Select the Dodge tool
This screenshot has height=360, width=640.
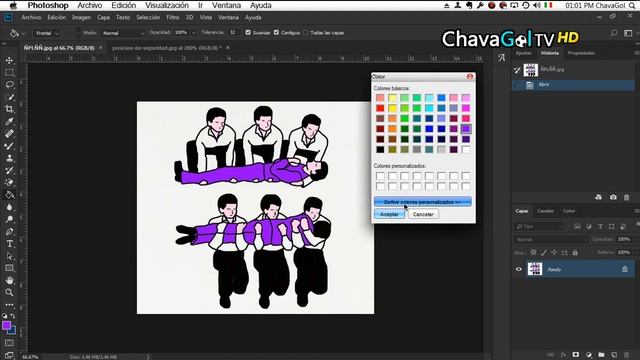point(9,219)
